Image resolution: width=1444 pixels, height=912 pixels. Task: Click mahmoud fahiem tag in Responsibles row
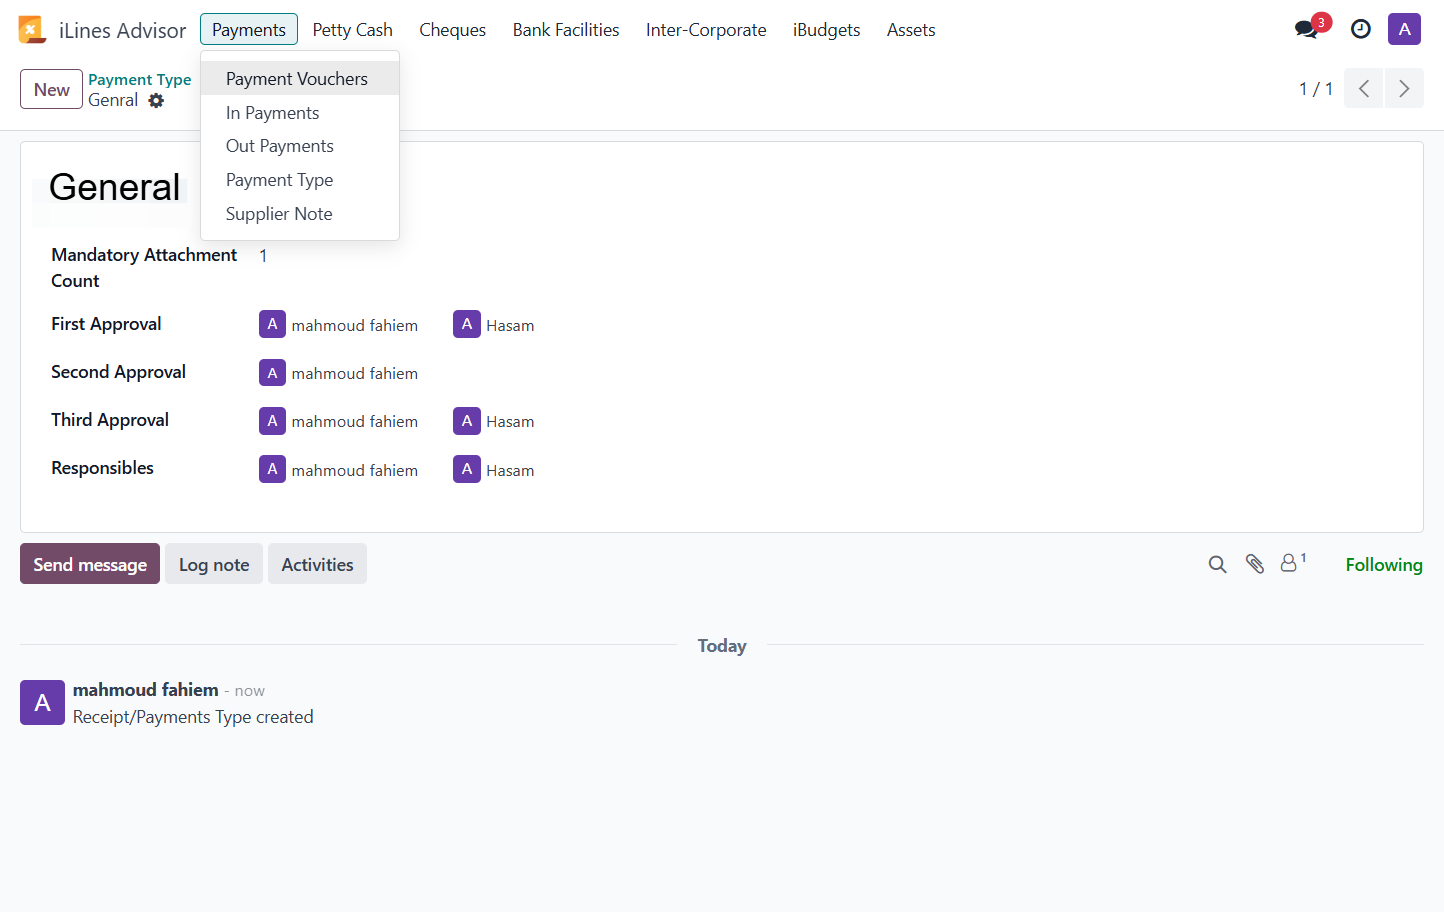pyautogui.click(x=339, y=469)
